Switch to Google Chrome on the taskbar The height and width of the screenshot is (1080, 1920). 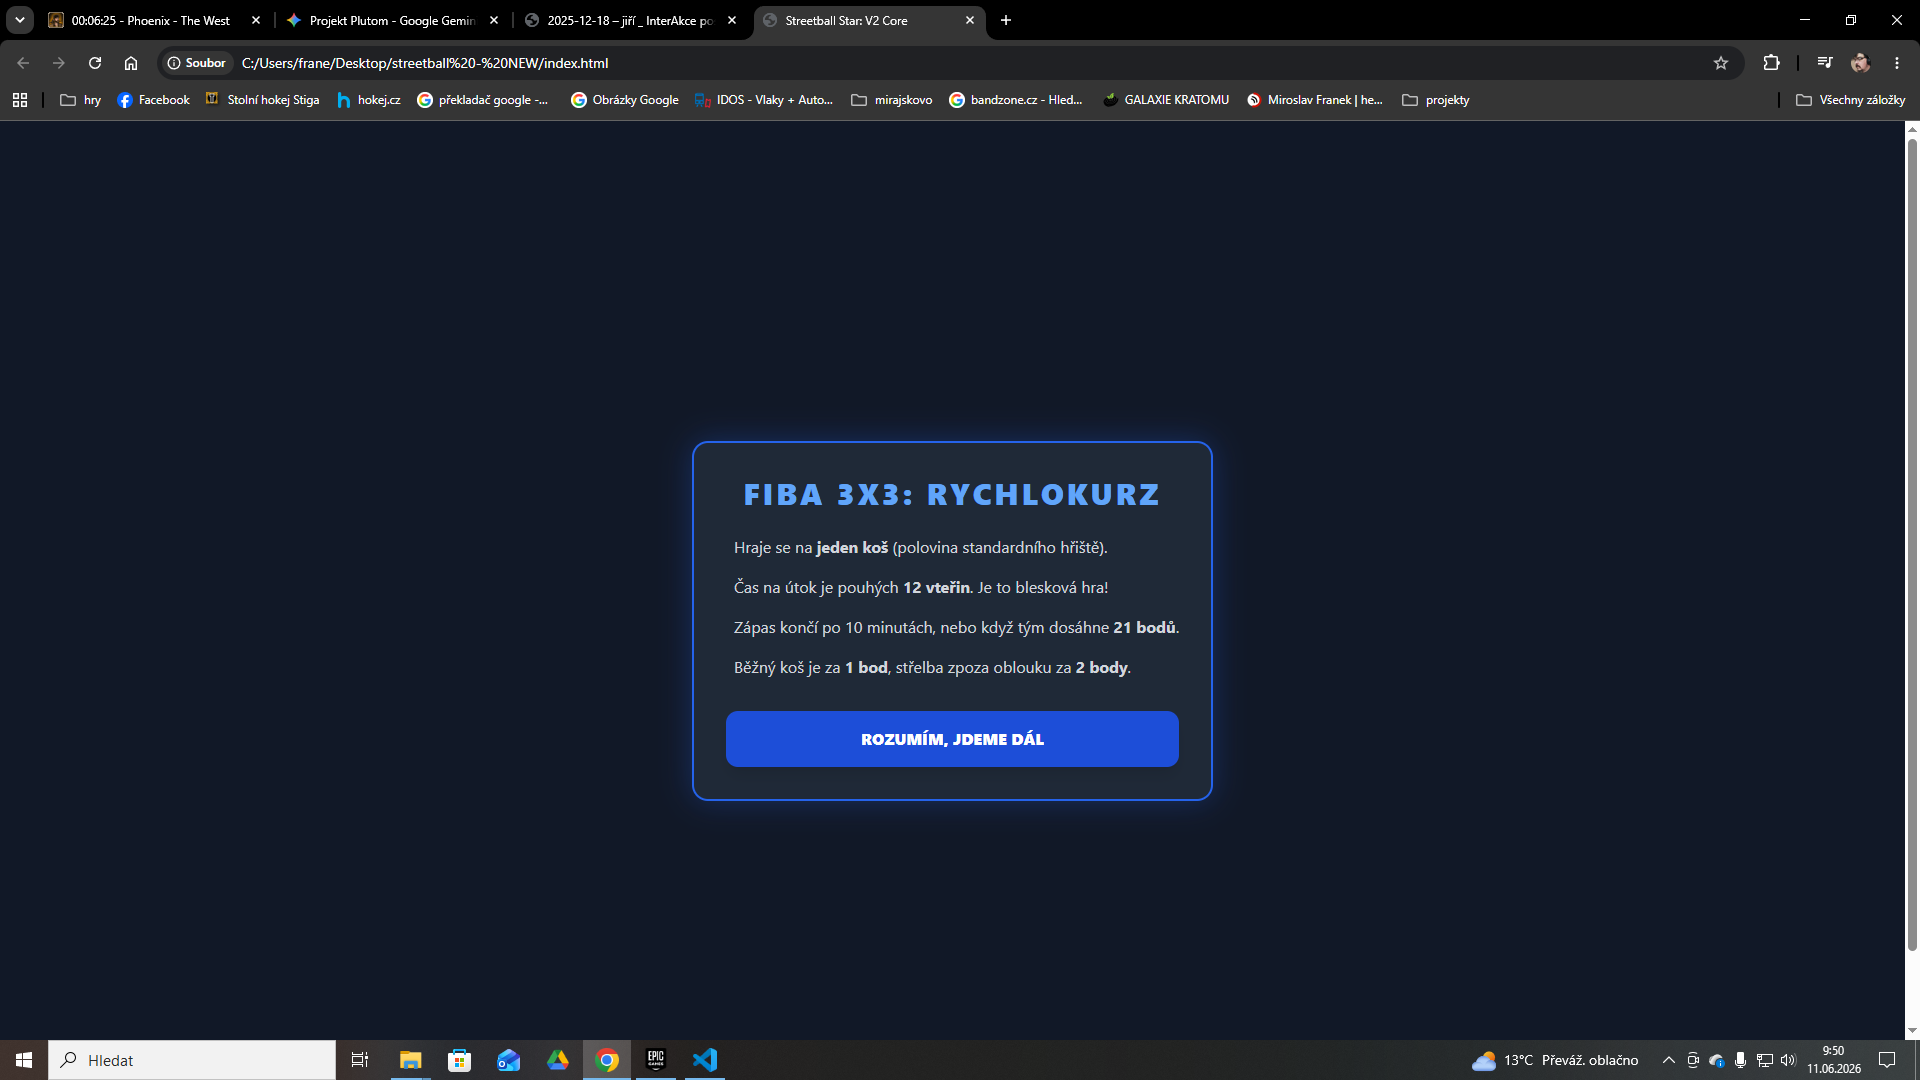tap(607, 1060)
